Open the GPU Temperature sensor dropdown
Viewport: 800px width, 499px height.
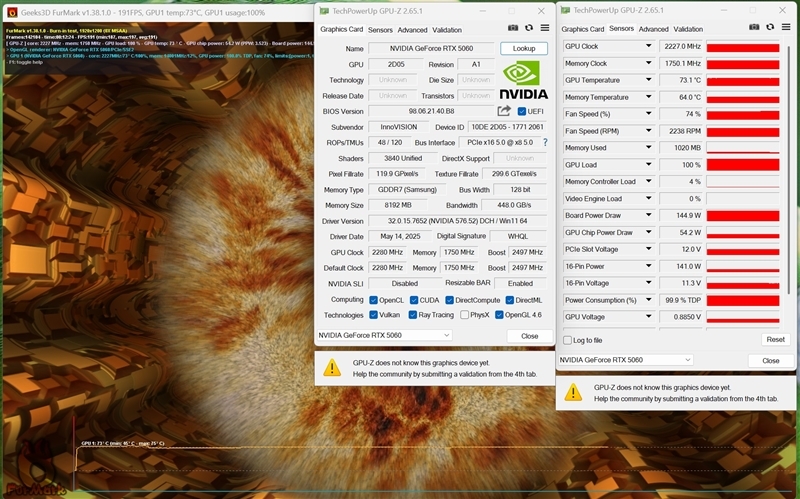click(648, 80)
